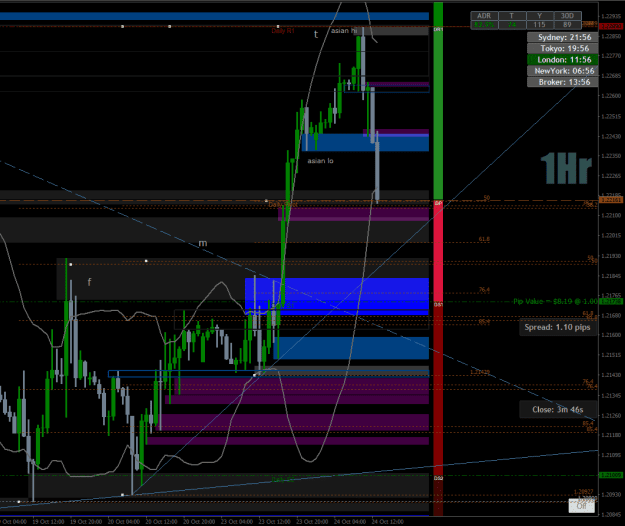Click the 'f' session letter label

(x=89, y=282)
